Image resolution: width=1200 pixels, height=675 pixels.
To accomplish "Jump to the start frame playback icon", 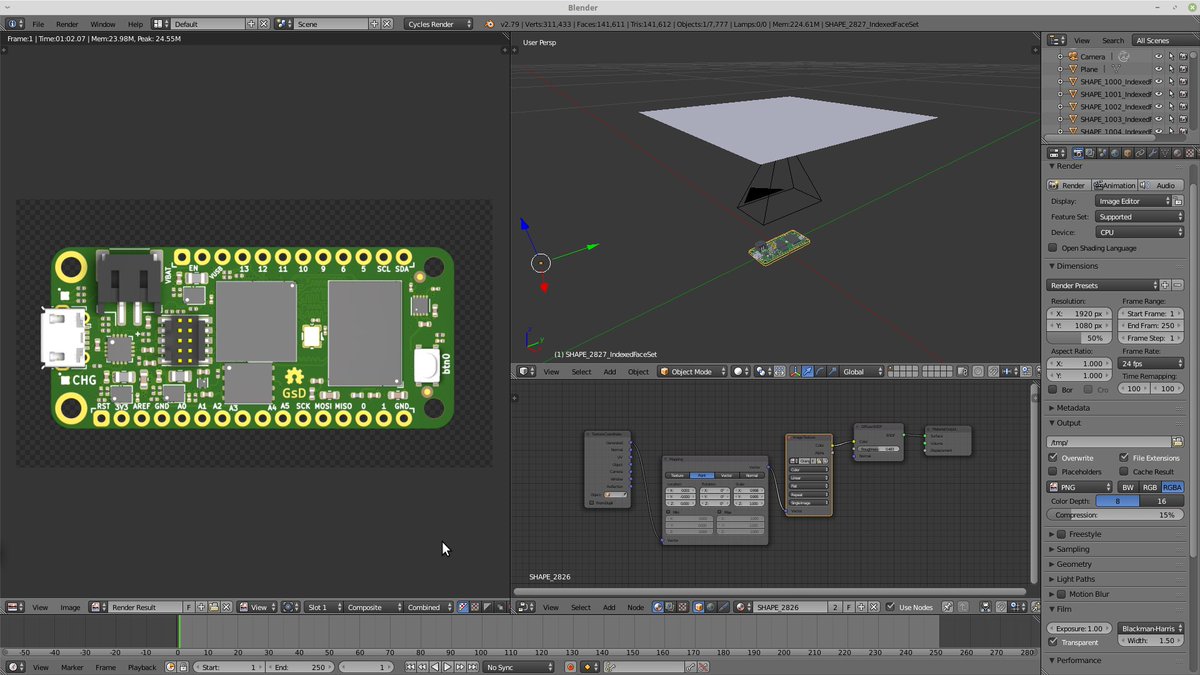I will [410, 667].
